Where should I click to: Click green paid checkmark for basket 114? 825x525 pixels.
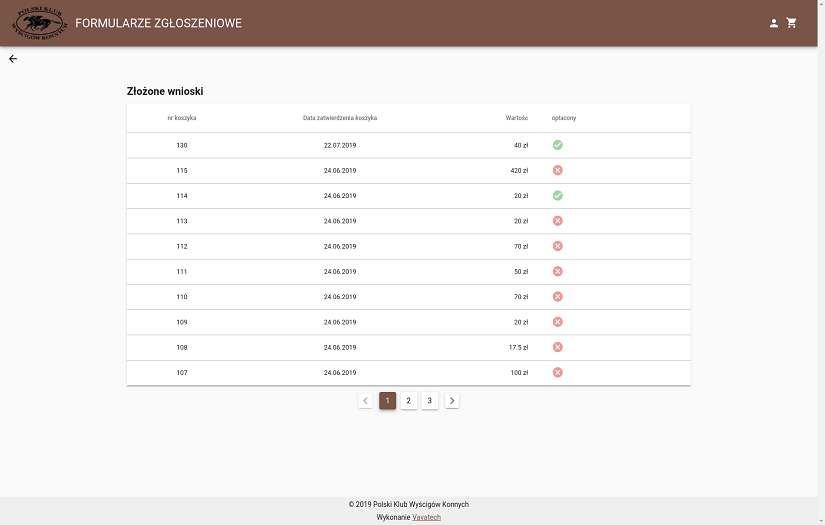coord(558,196)
